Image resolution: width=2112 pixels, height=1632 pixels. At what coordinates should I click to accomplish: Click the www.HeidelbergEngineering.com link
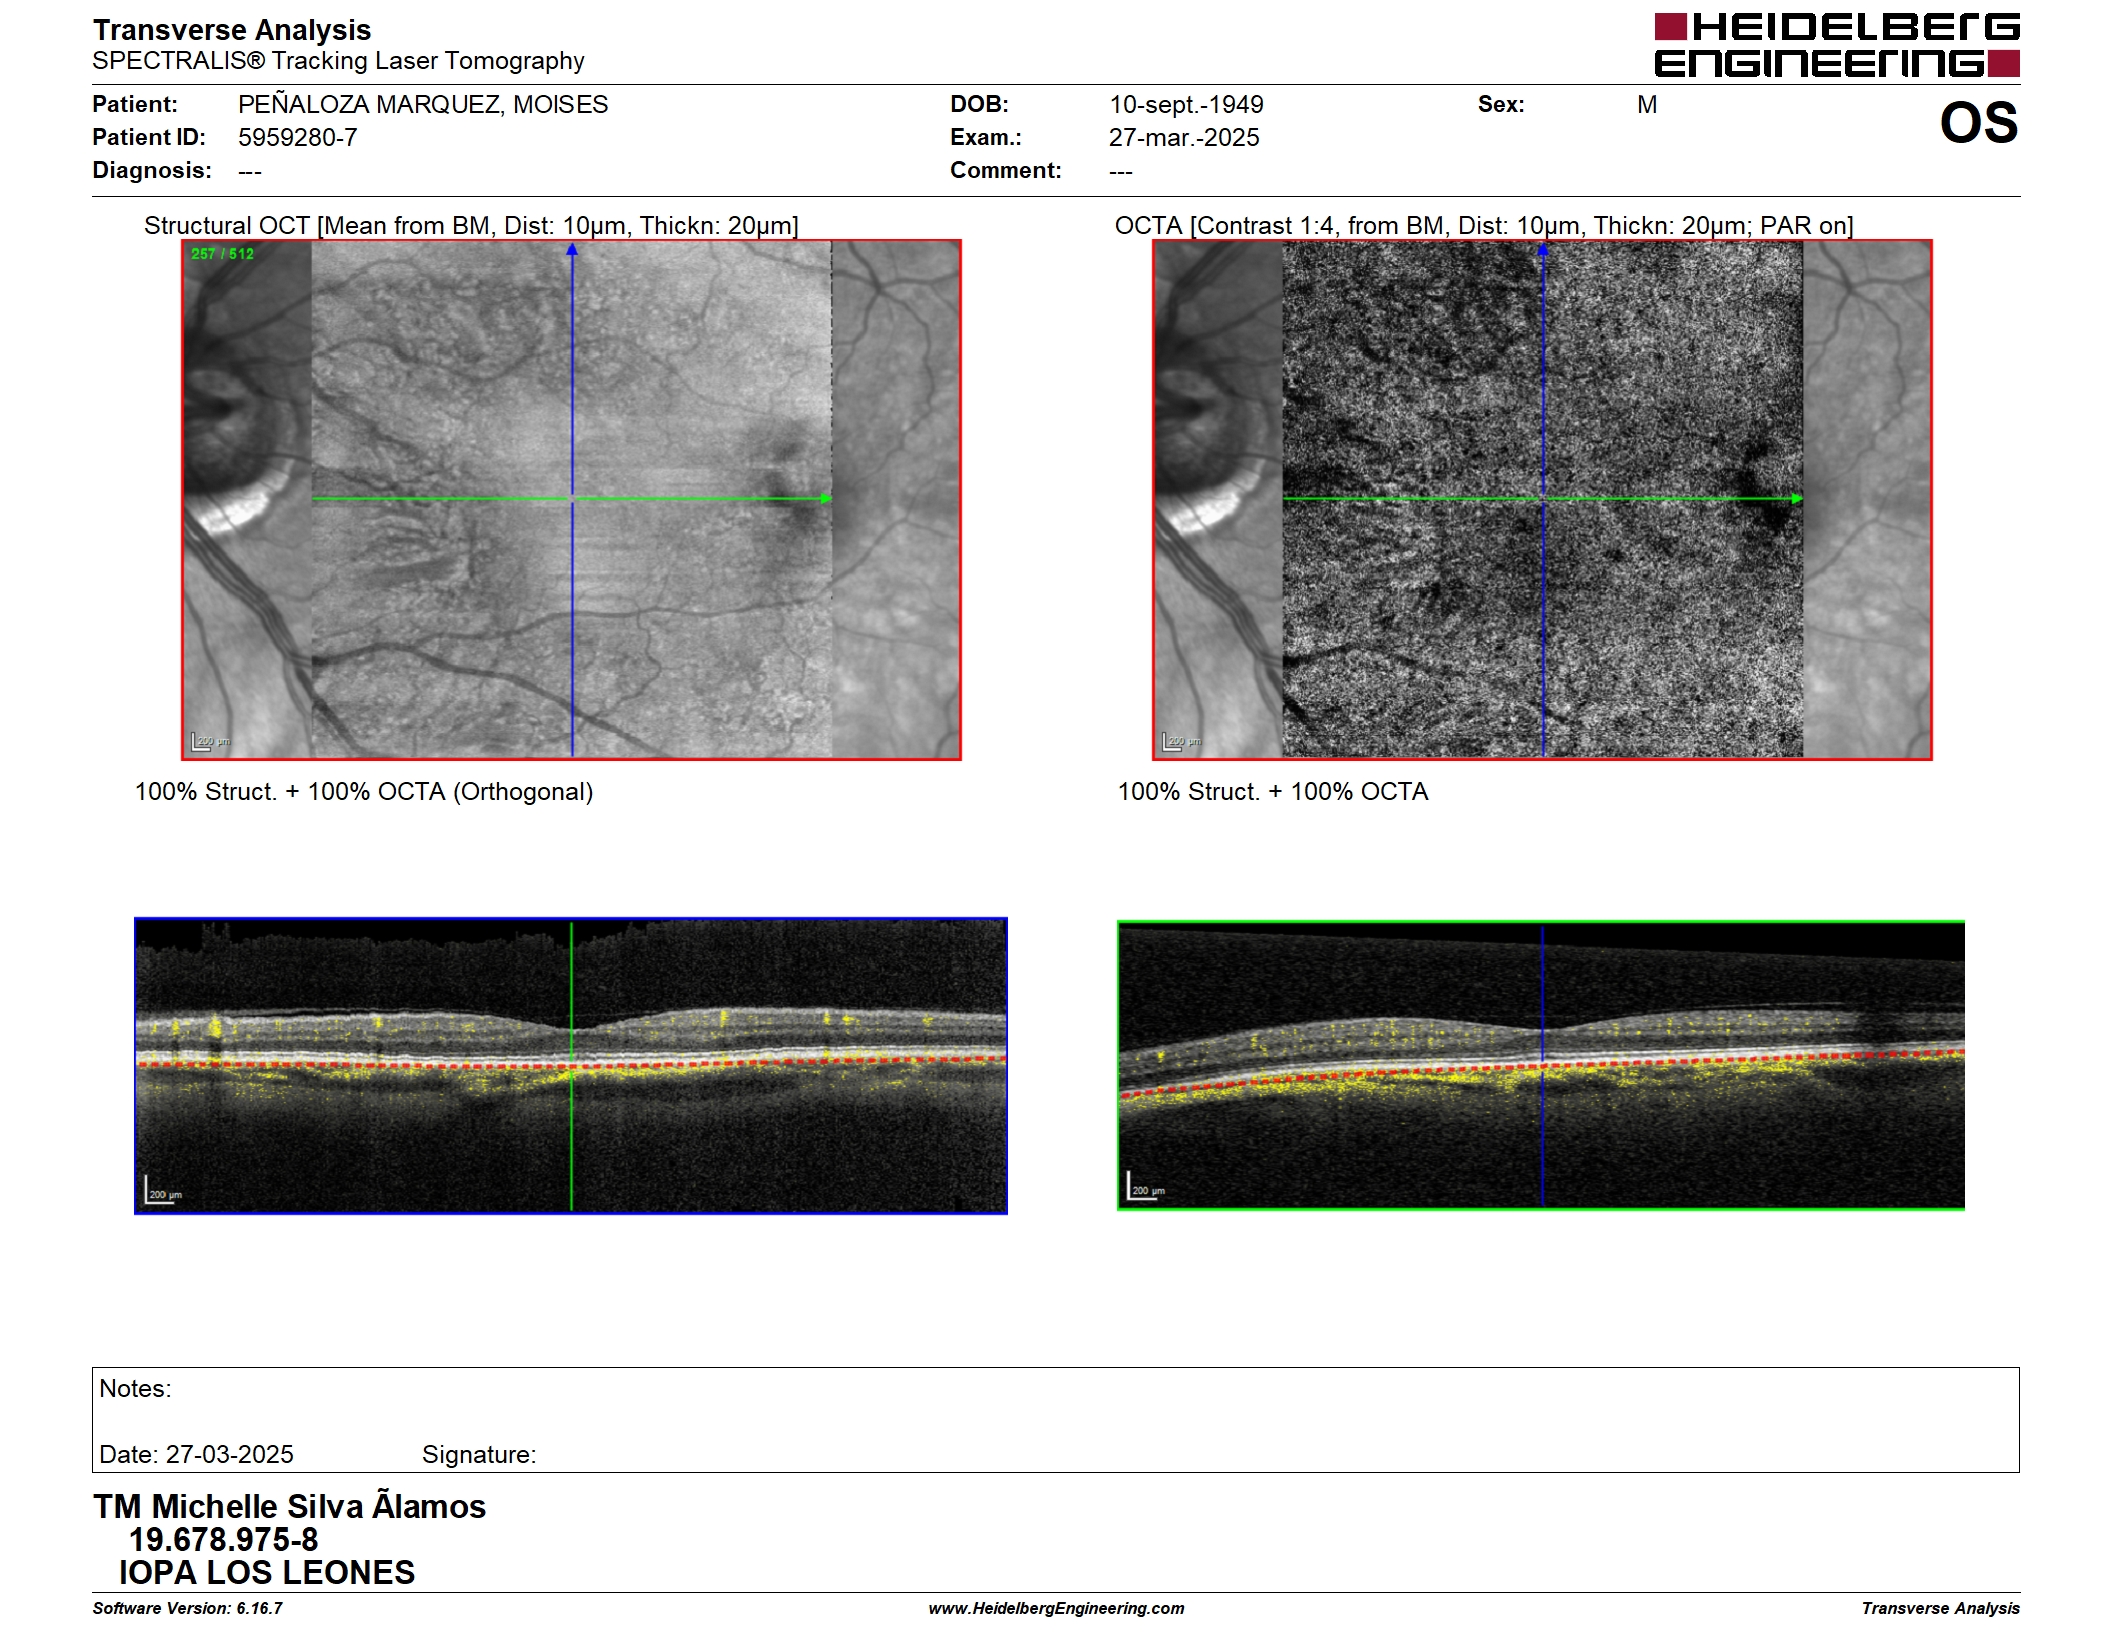(x=1056, y=1608)
